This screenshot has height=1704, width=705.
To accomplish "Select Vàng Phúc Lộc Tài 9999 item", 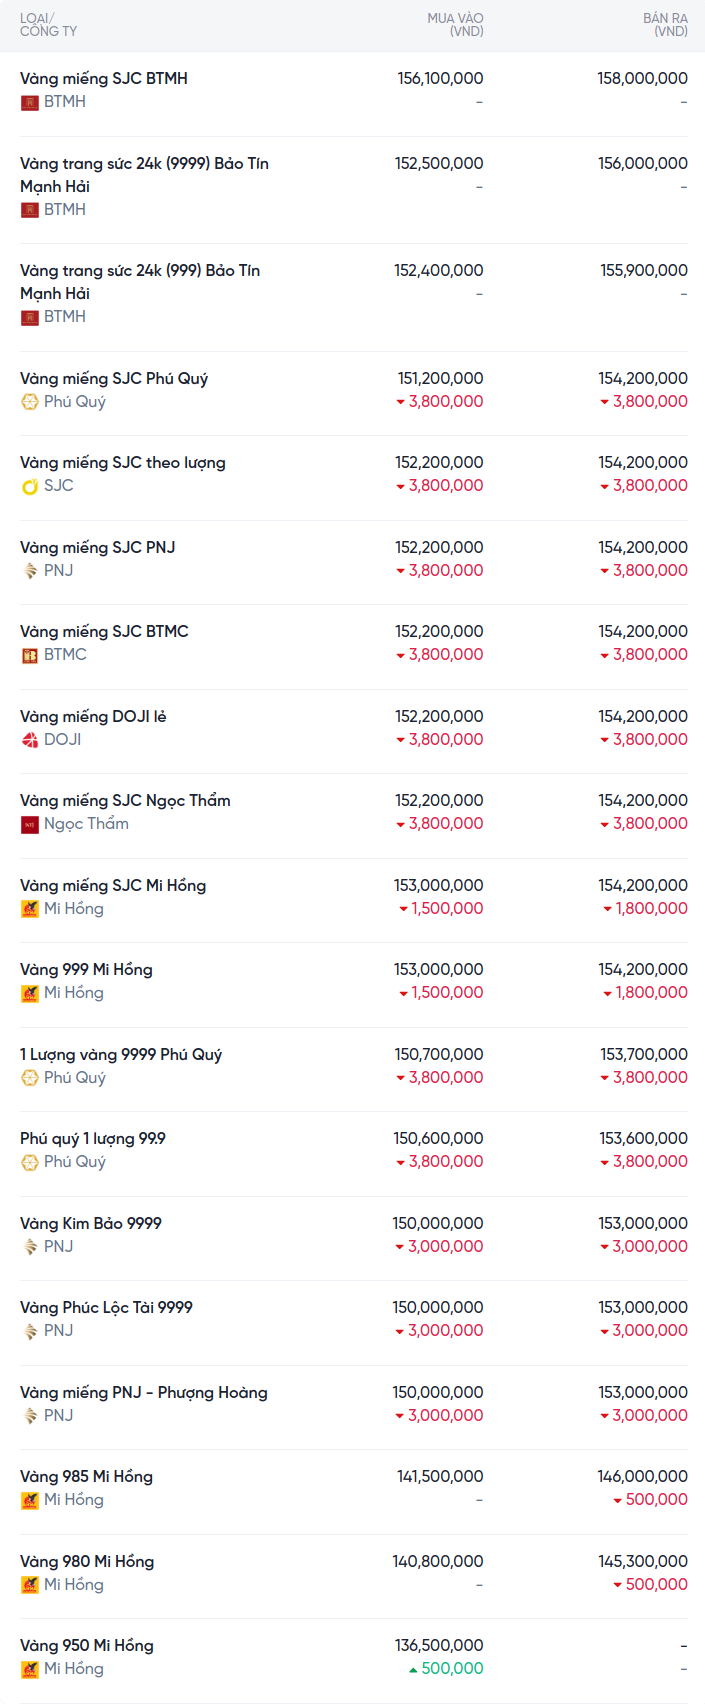I will tap(106, 1307).
